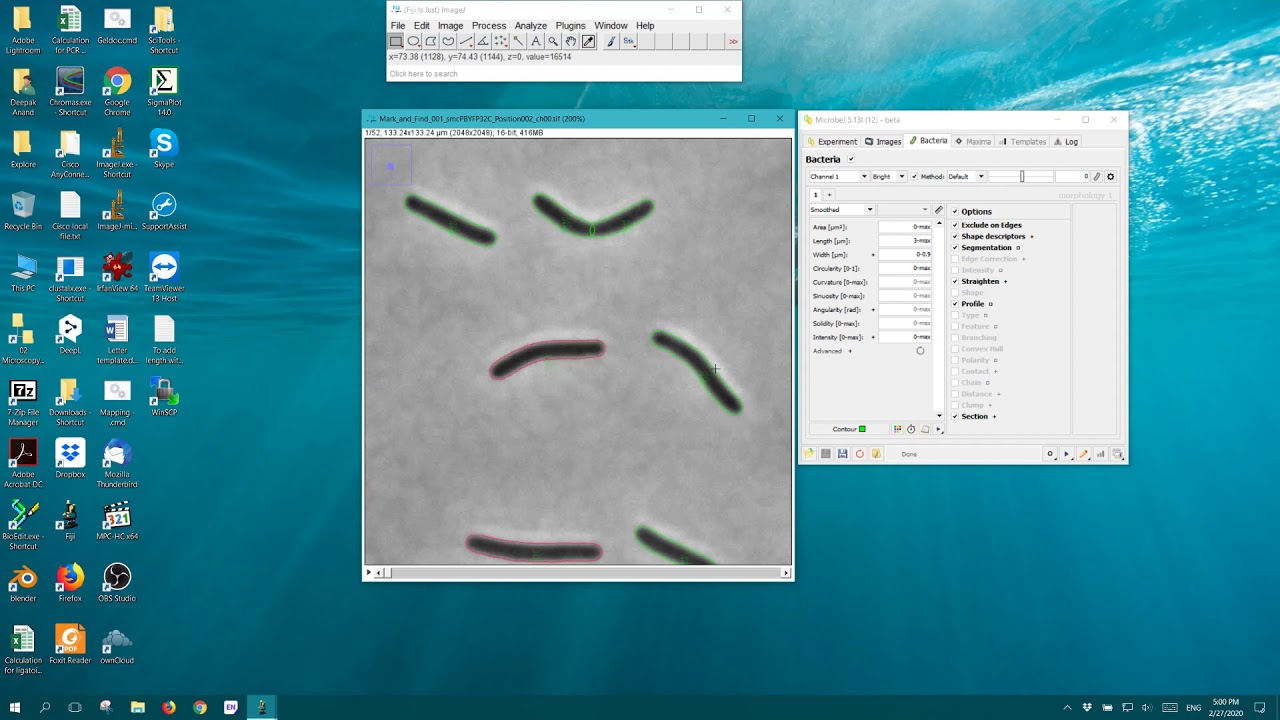Switch to the Experiment tab
The height and width of the screenshot is (720, 1280).
[x=833, y=141]
